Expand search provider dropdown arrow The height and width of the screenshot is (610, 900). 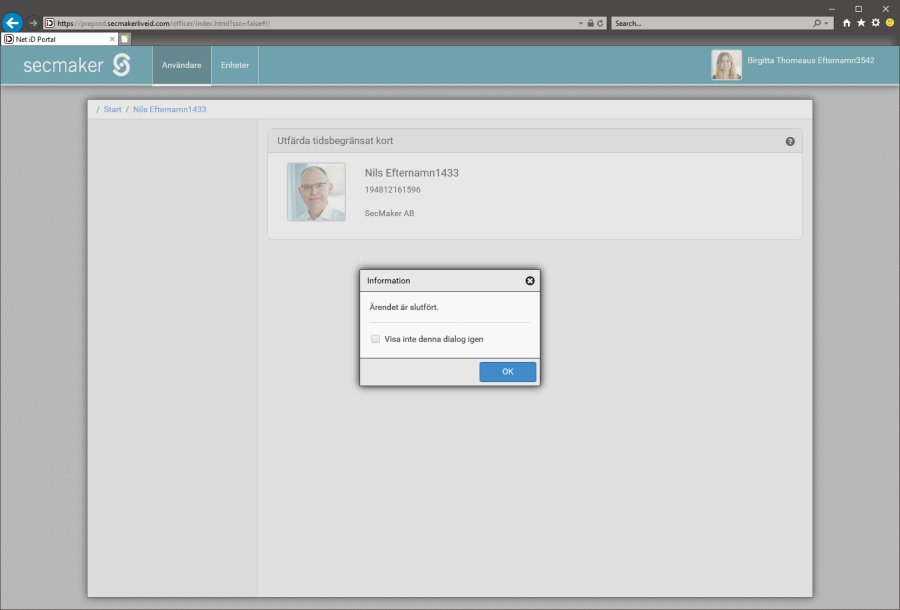[x=826, y=24]
